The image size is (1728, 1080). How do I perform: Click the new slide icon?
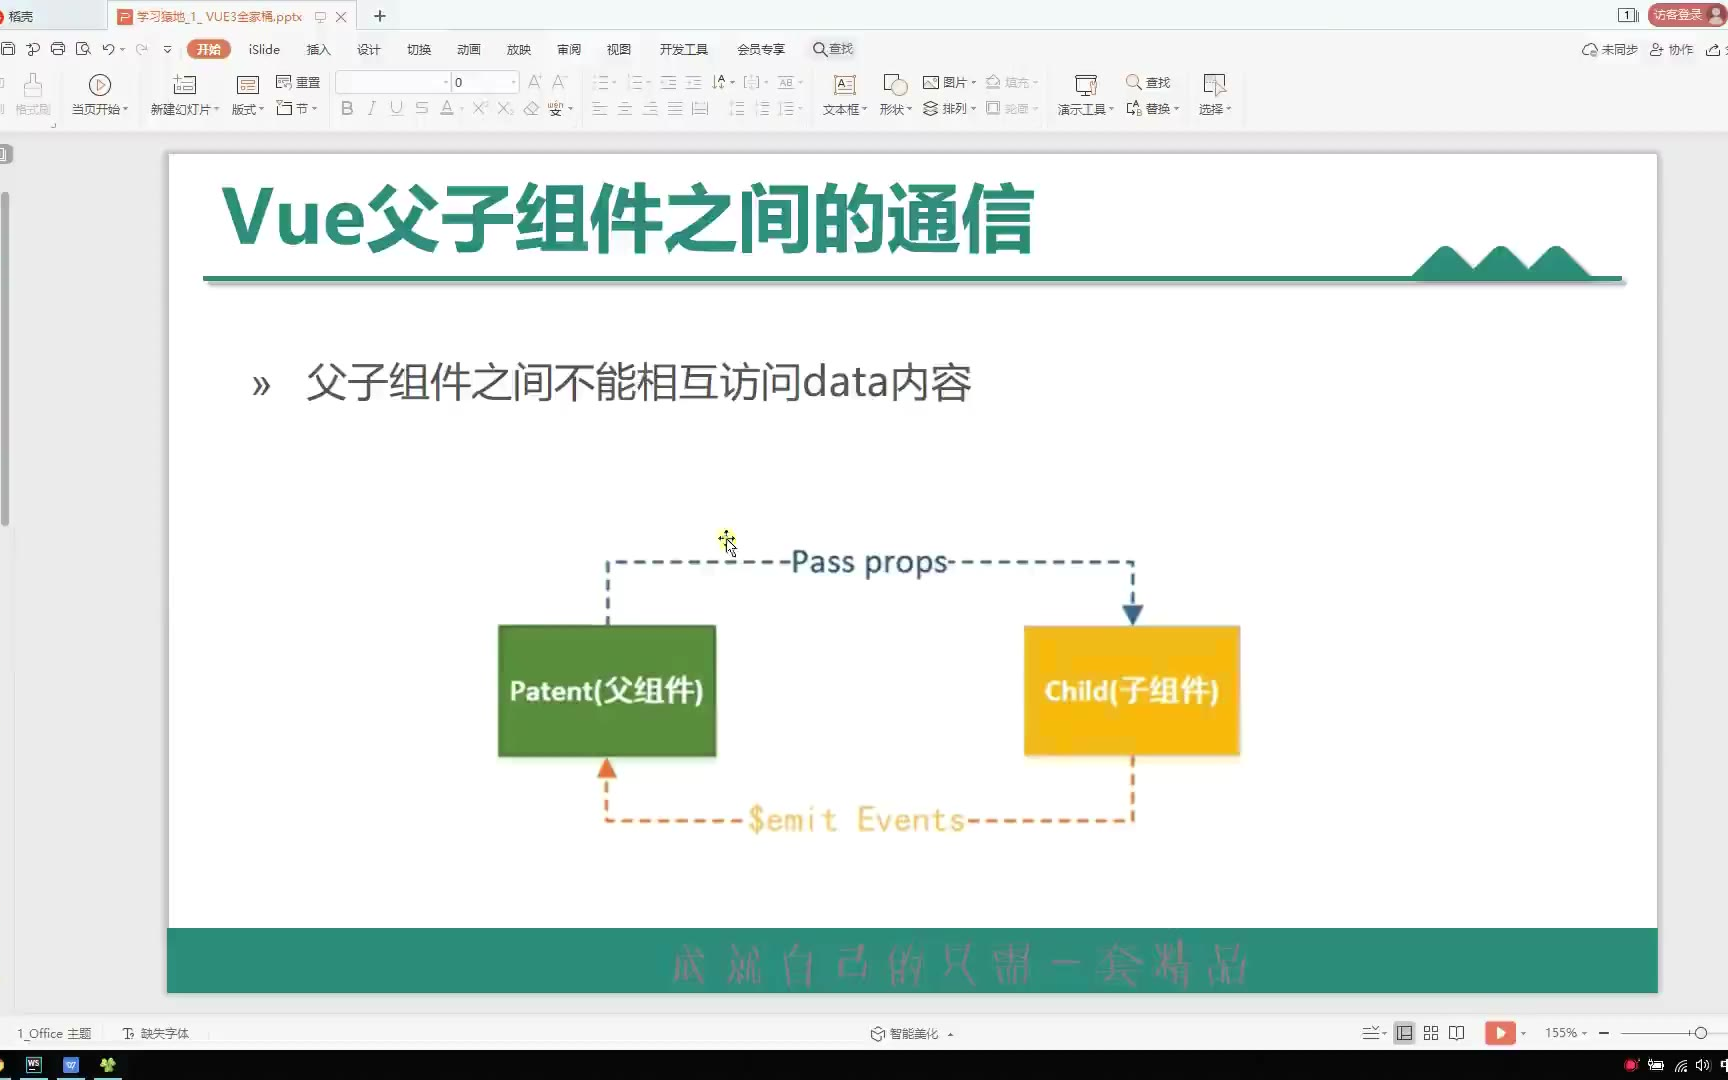(185, 85)
